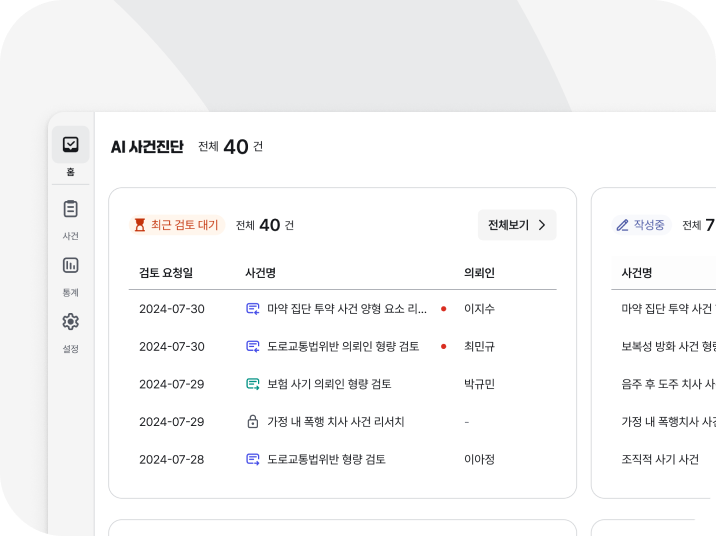Open the 전체보기 button
Image resolution: width=716 pixels, height=536 pixels.
tap(517, 225)
